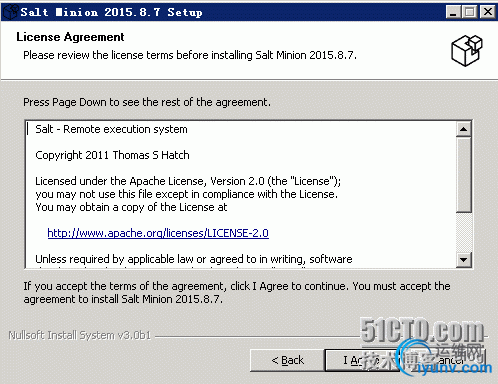Click 'Copyright 2011 Thomas S Hatch' text
Viewport: 498px width, 384px height.
[x=112, y=155]
